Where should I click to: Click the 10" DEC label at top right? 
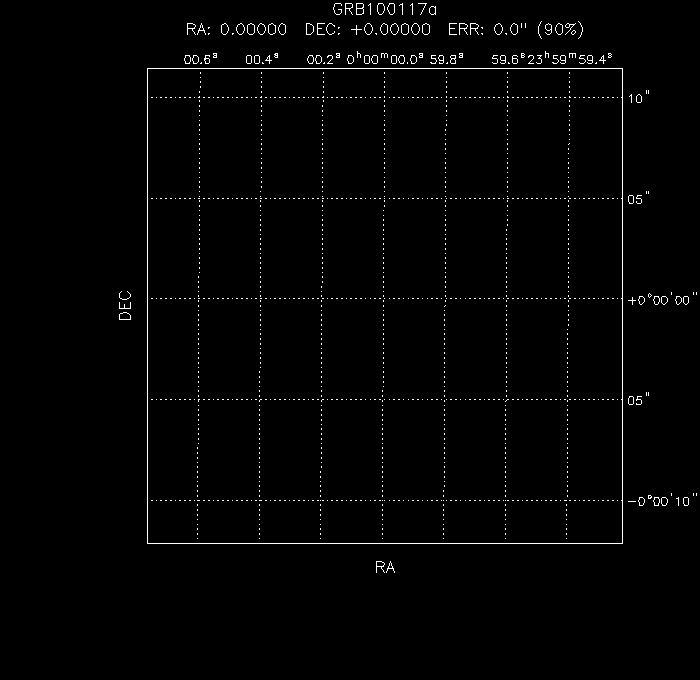coord(638,98)
